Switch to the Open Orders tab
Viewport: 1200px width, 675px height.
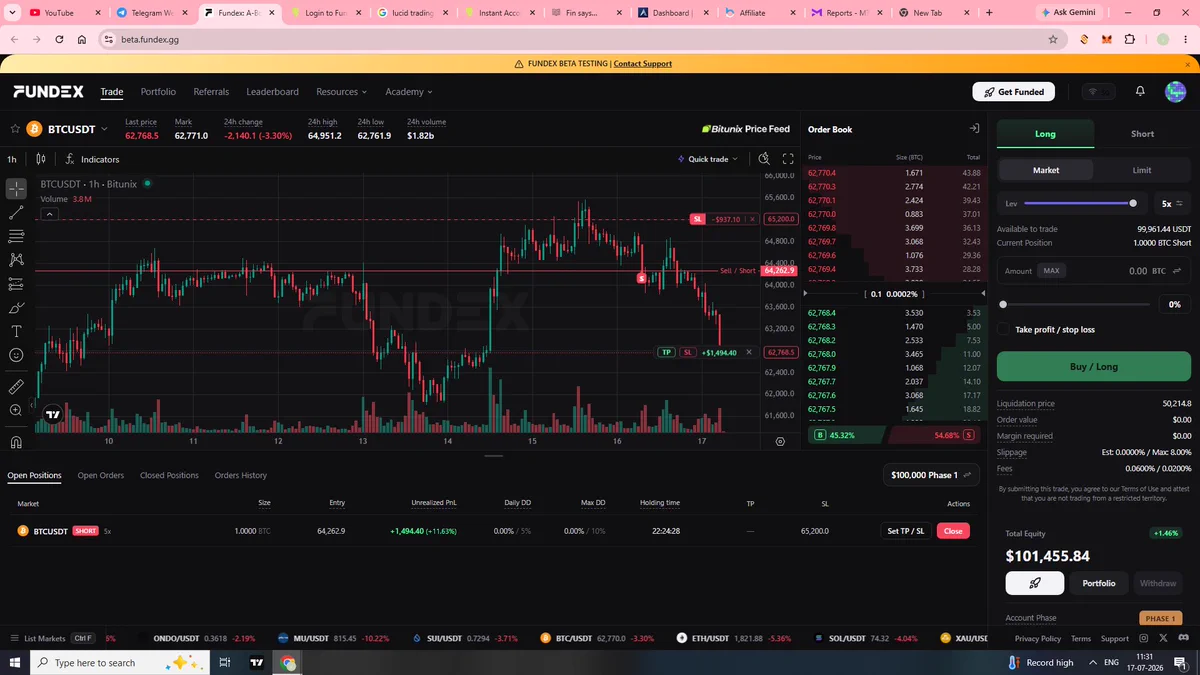(x=101, y=475)
